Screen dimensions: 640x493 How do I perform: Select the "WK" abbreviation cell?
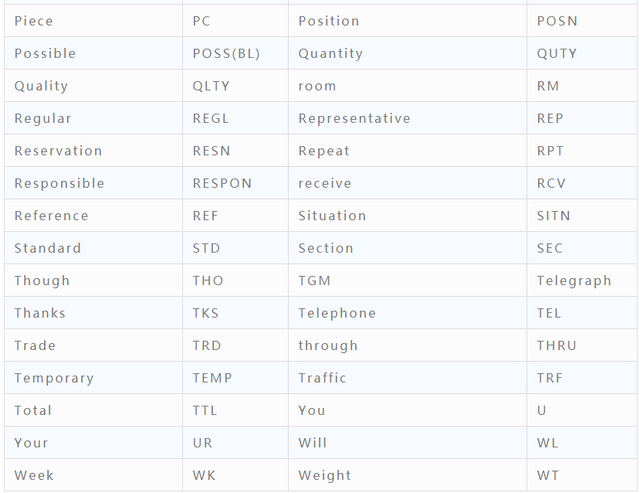pos(204,476)
